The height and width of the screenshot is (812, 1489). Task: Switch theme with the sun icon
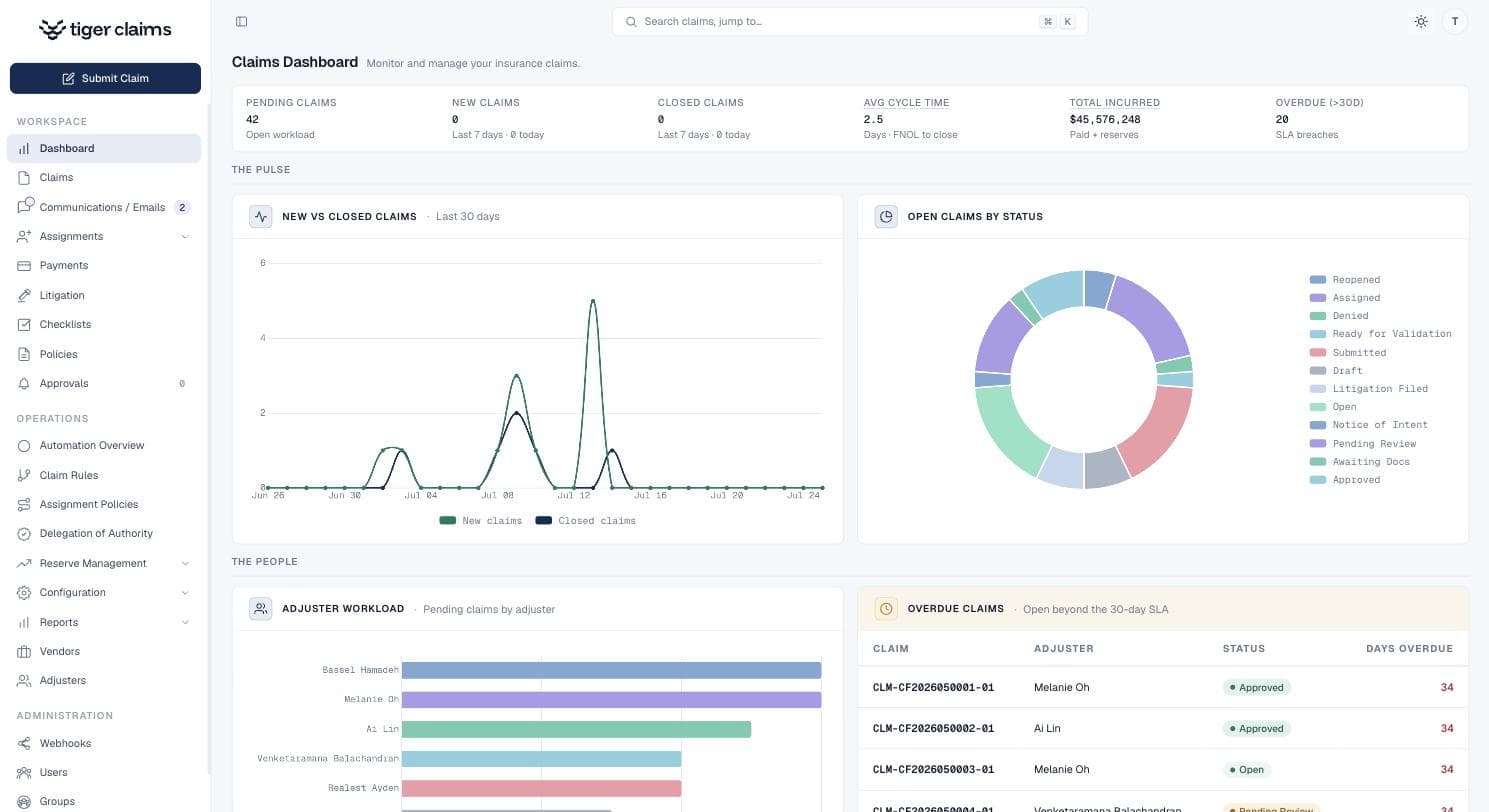click(x=1421, y=21)
